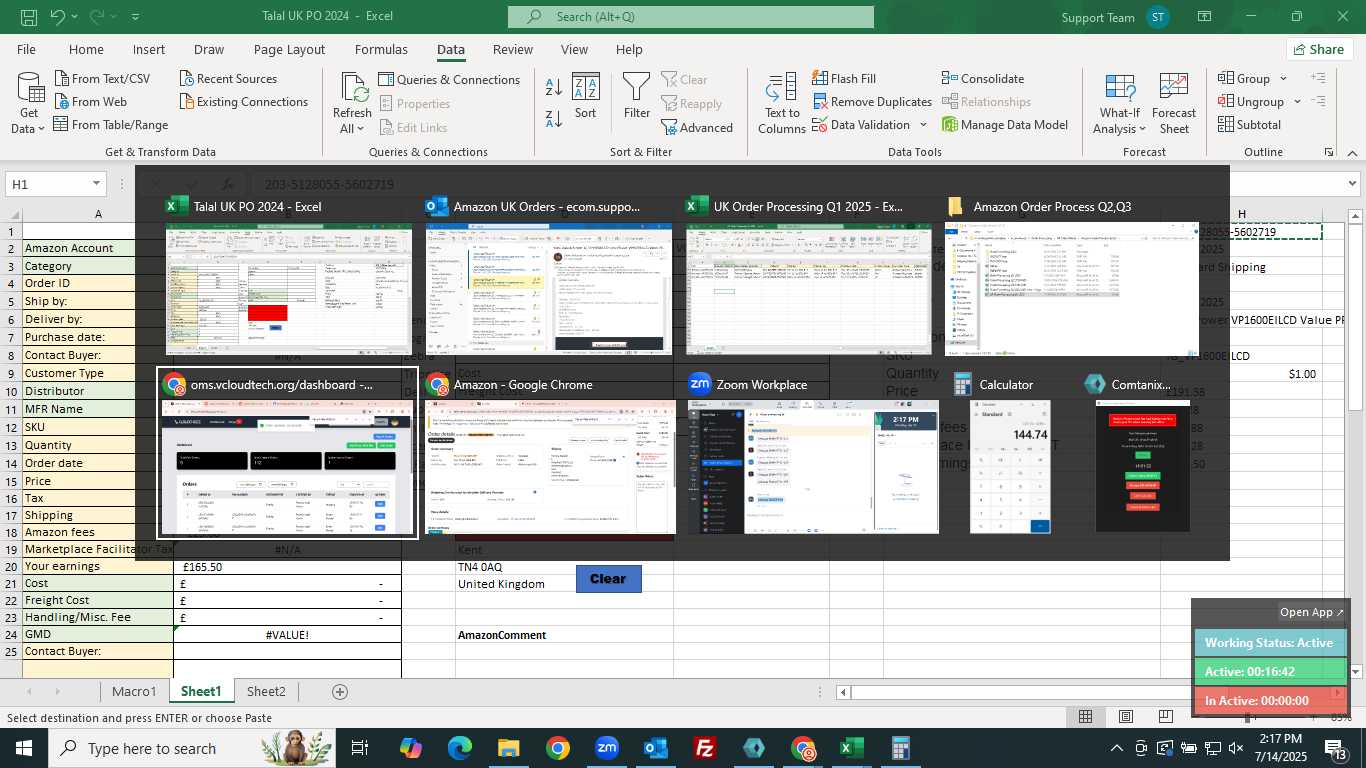Image resolution: width=1366 pixels, height=768 pixels.
Task: Click the blue Clear button on sheet
Action: coord(608,579)
